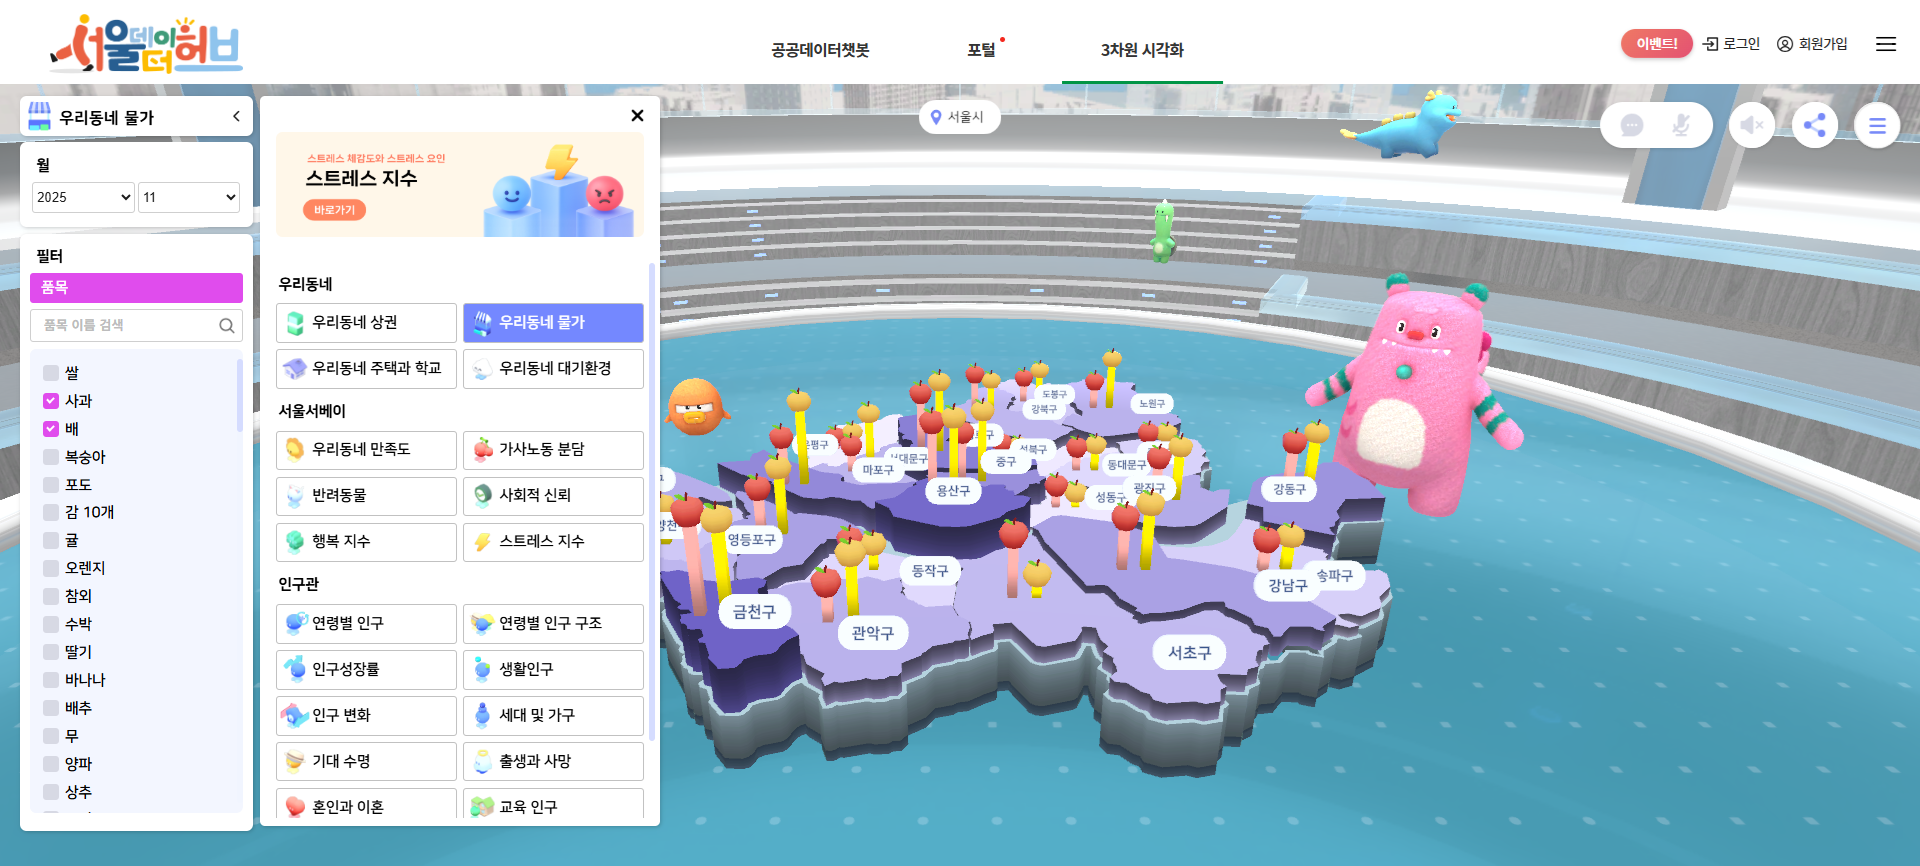Switch to the 3차원 시각화 tab

1142,50
